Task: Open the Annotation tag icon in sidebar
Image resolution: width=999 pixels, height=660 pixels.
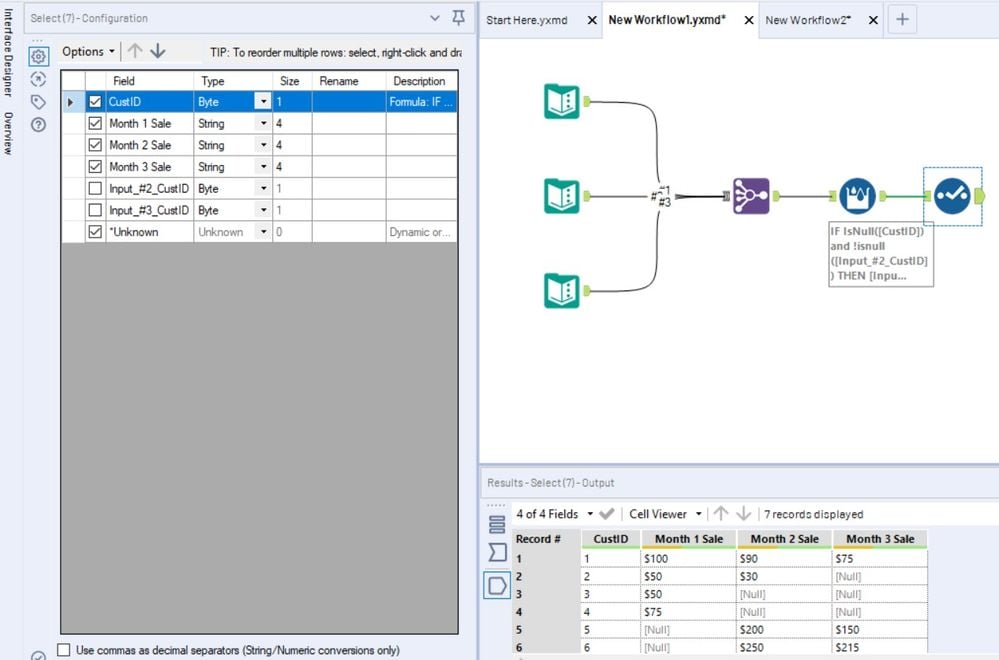Action: pyautogui.click(x=38, y=102)
